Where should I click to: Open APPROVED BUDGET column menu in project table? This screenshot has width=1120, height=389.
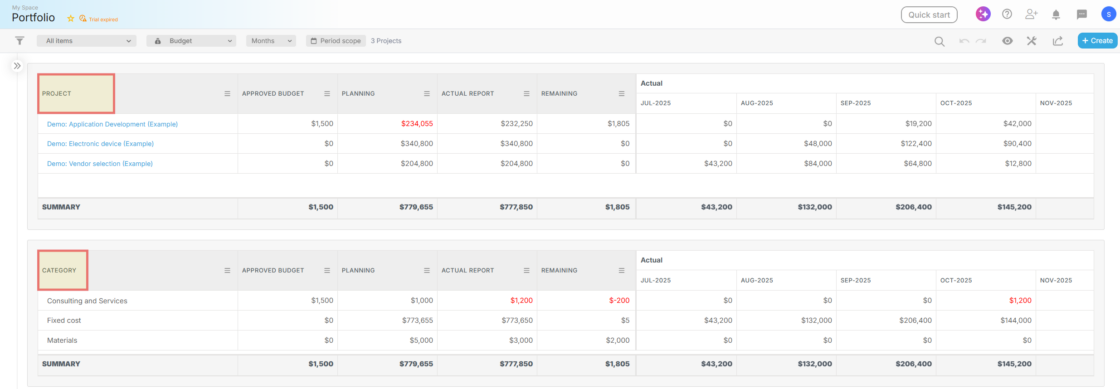pos(327,94)
